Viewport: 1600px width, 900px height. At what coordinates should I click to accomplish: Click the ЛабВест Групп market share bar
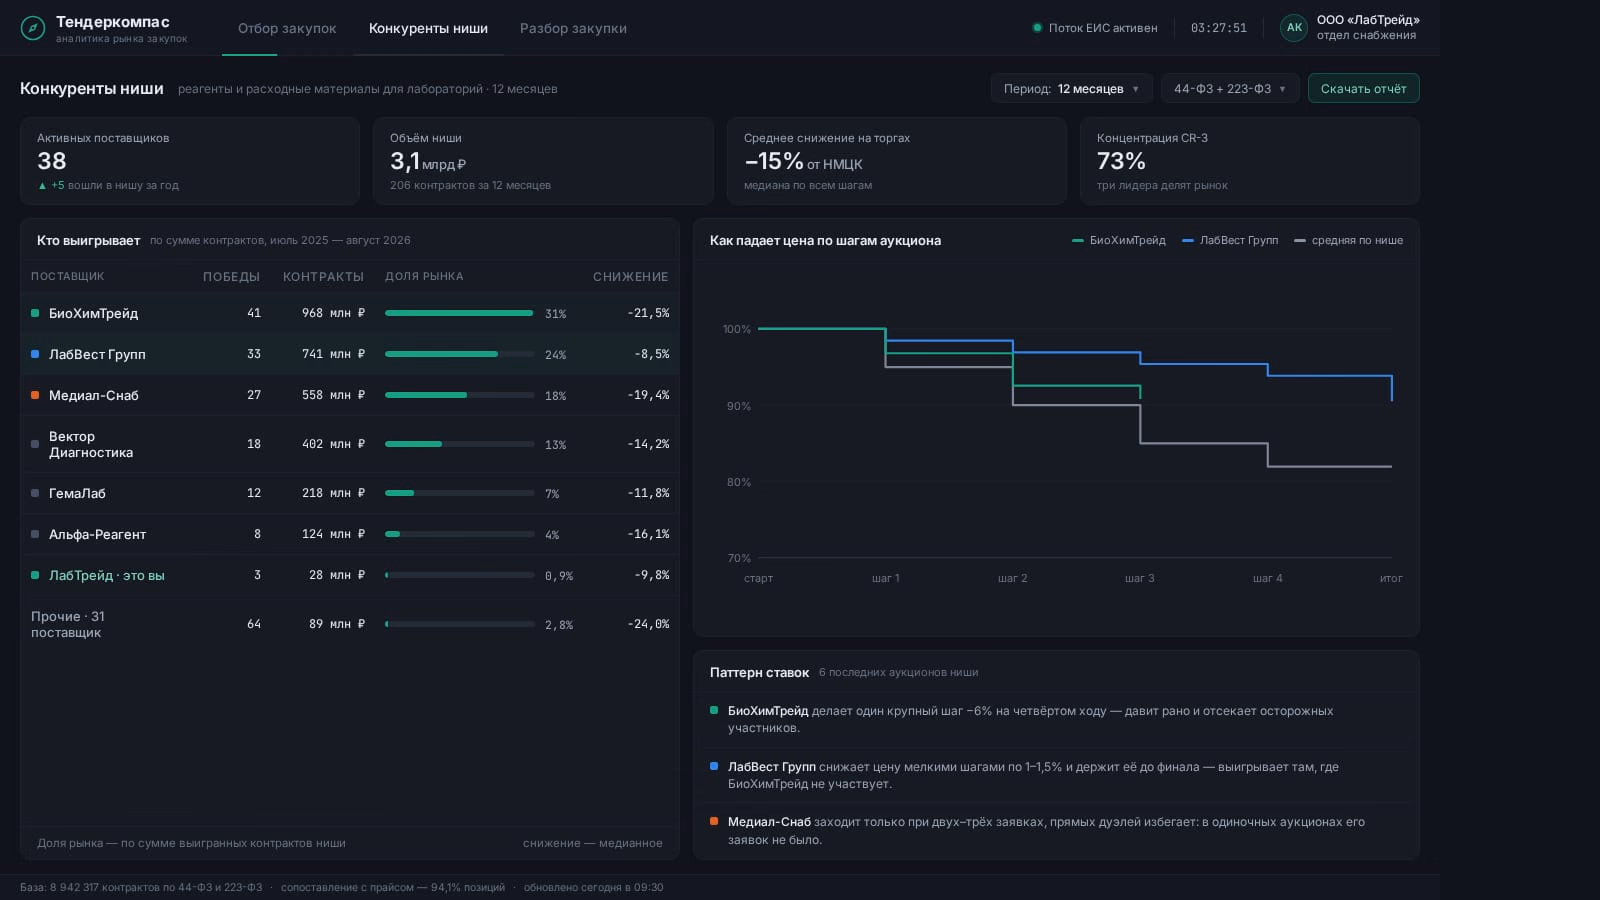(x=460, y=354)
